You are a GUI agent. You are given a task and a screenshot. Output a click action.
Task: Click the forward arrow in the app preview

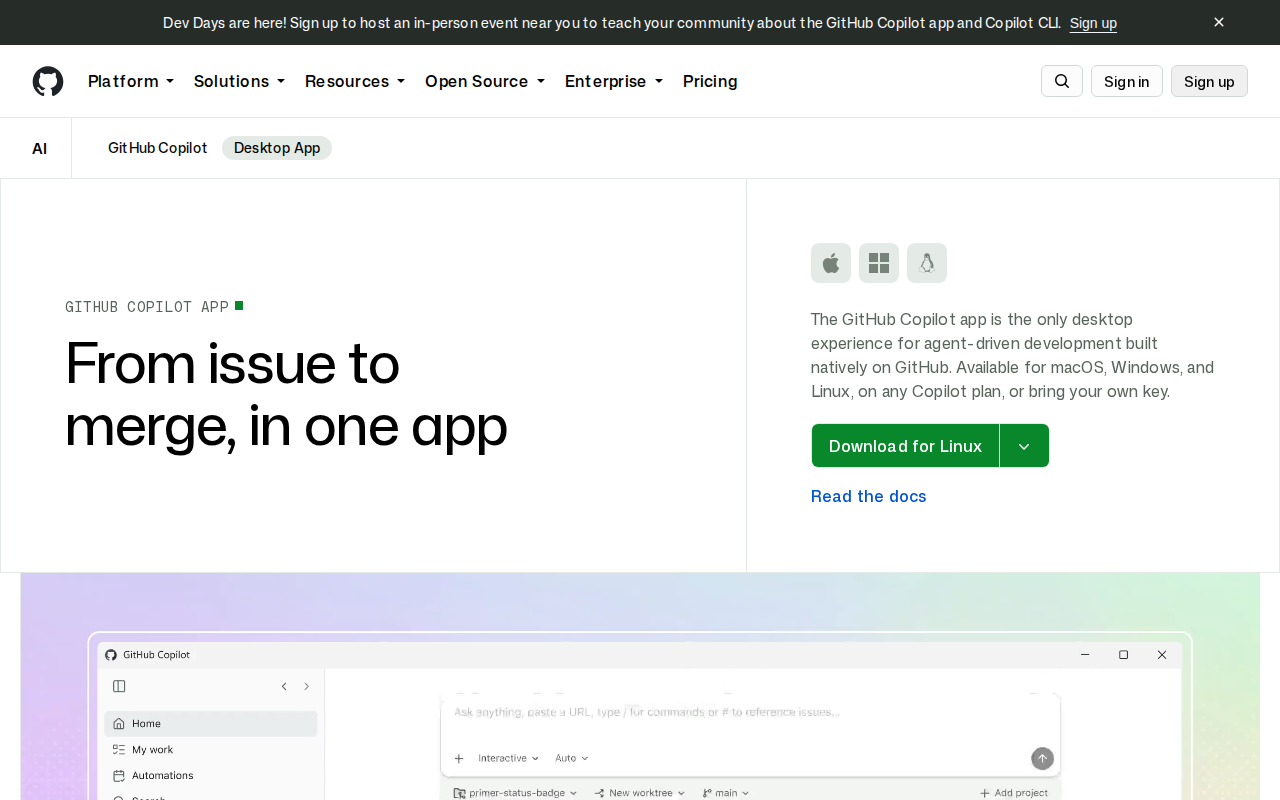click(306, 686)
